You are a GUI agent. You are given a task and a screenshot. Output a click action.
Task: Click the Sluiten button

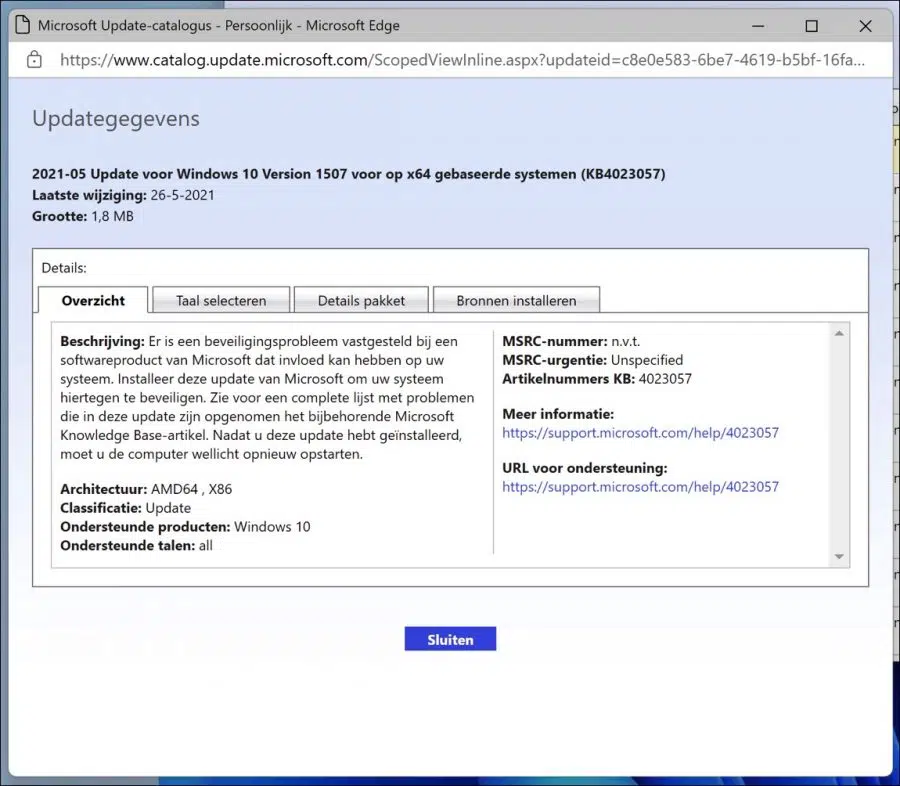[x=450, y=639]
